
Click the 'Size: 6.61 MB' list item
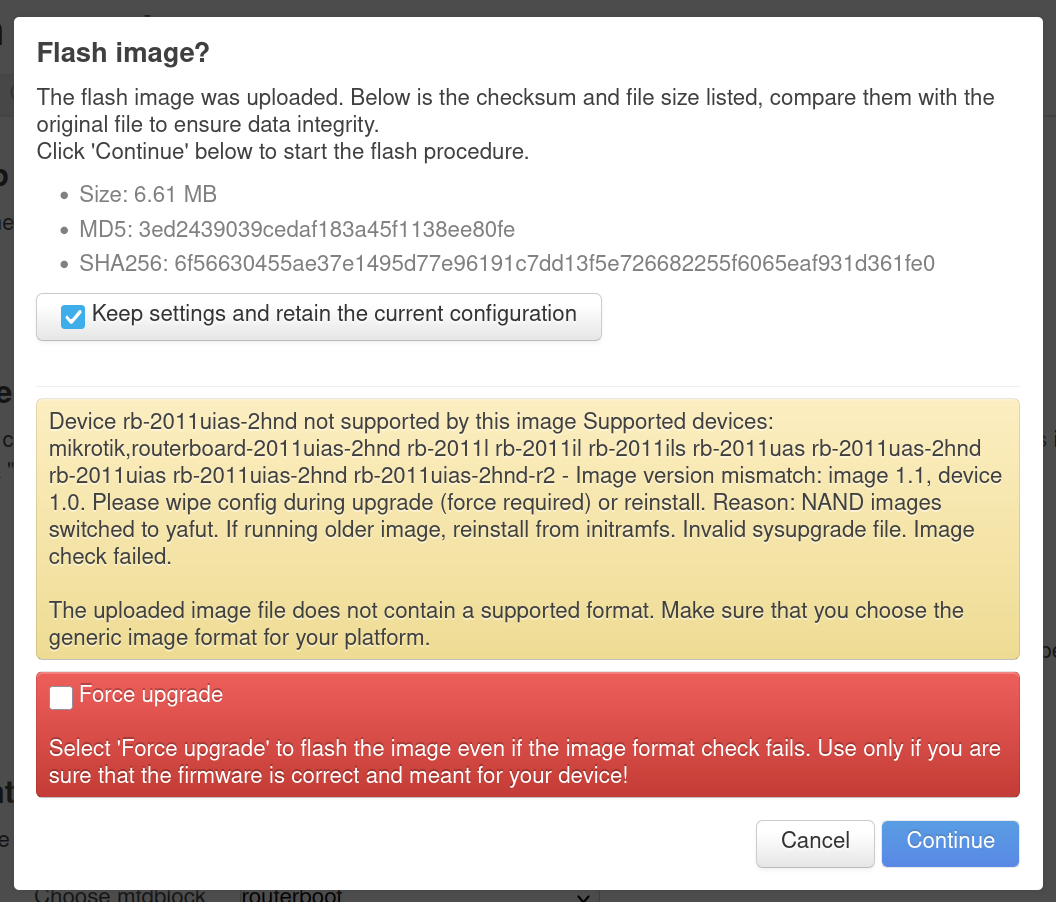point(148,194)
